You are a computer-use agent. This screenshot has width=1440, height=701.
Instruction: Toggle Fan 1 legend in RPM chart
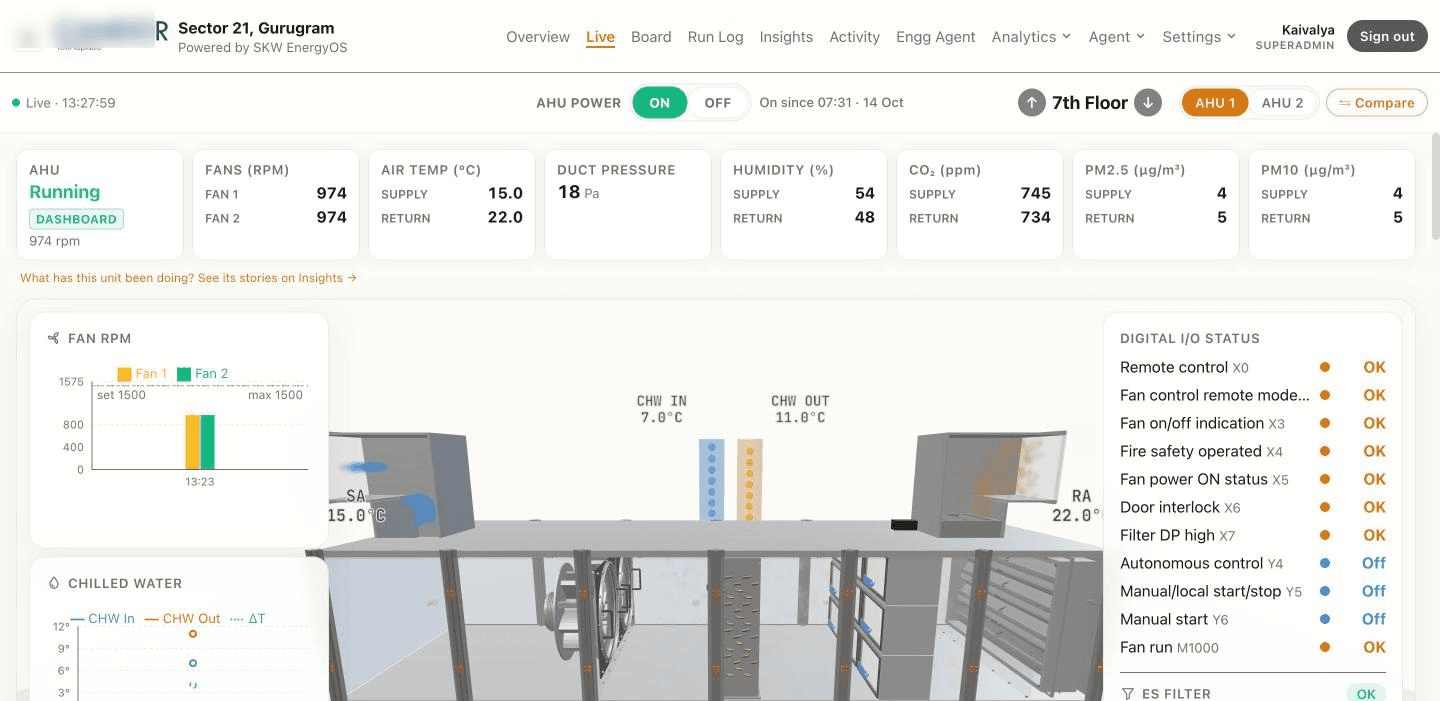point(142,373)
